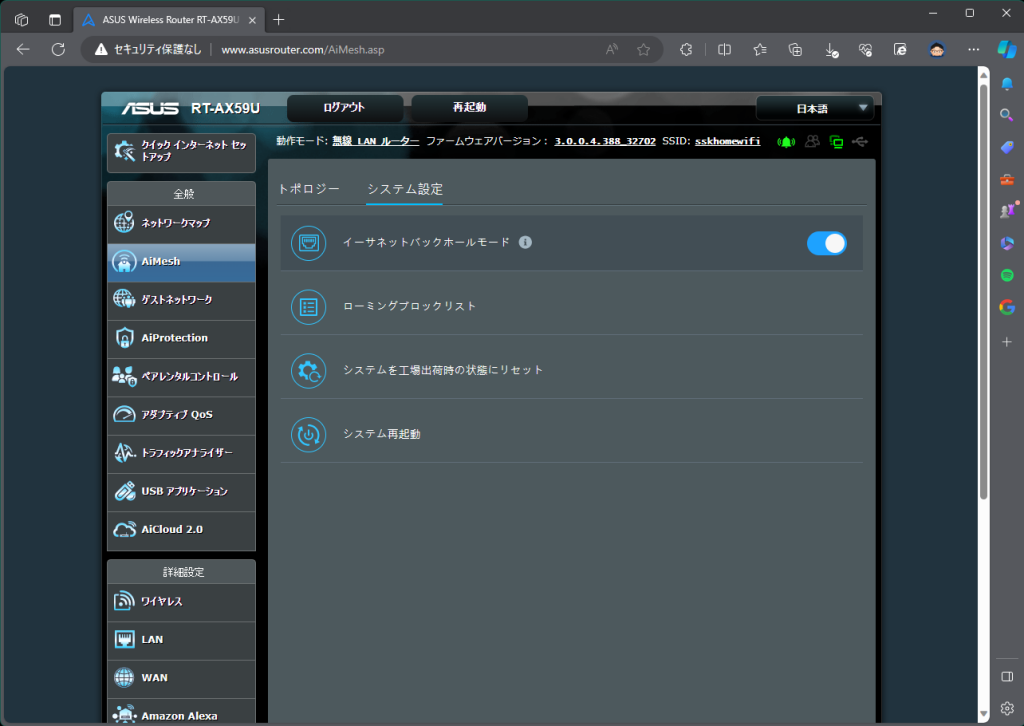Click the ローミングブロックリスト list icon
The width and height of the screenshot is (1024, 726).
click(x=308, y=307)
